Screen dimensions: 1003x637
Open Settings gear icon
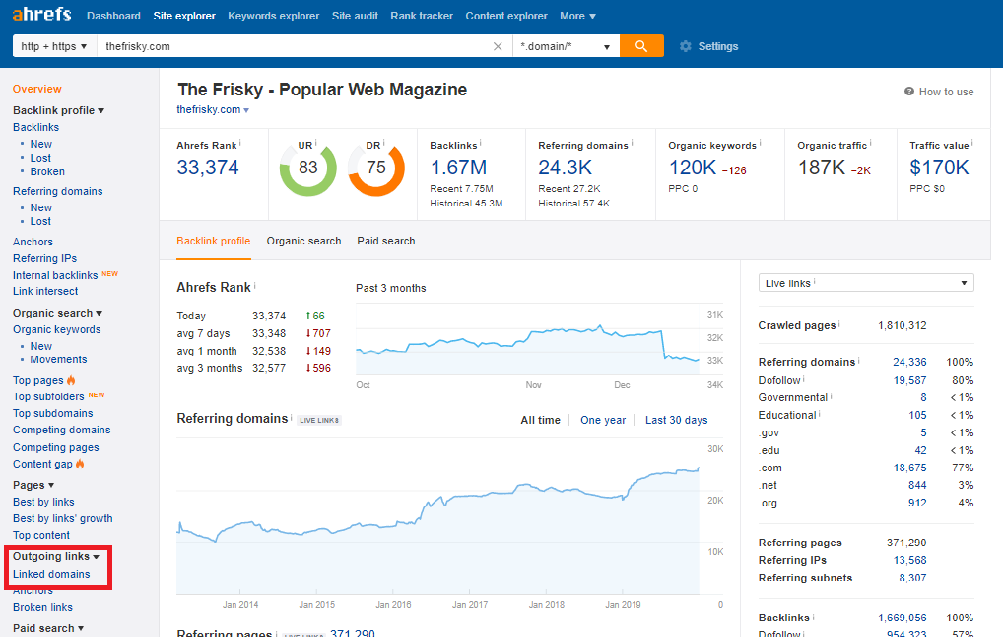[686, 46]
